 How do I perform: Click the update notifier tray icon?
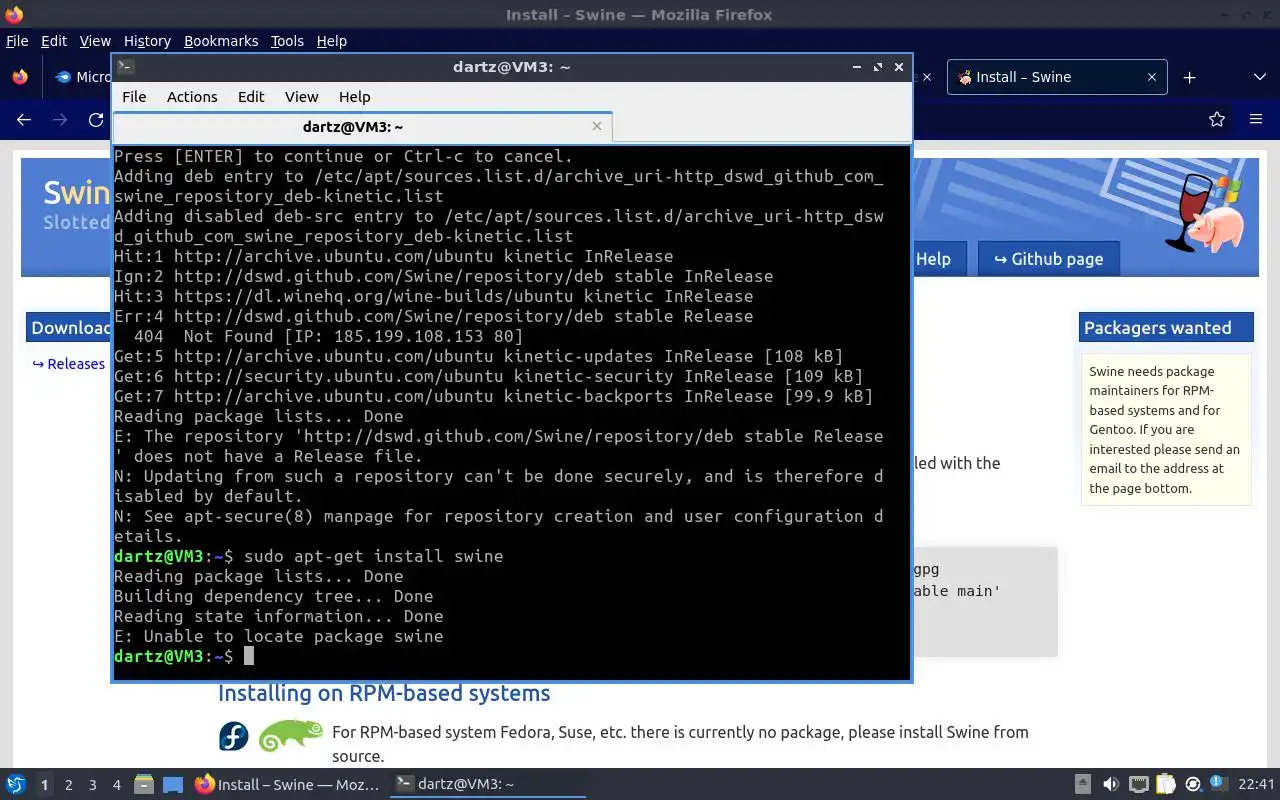pos(1192,785)
